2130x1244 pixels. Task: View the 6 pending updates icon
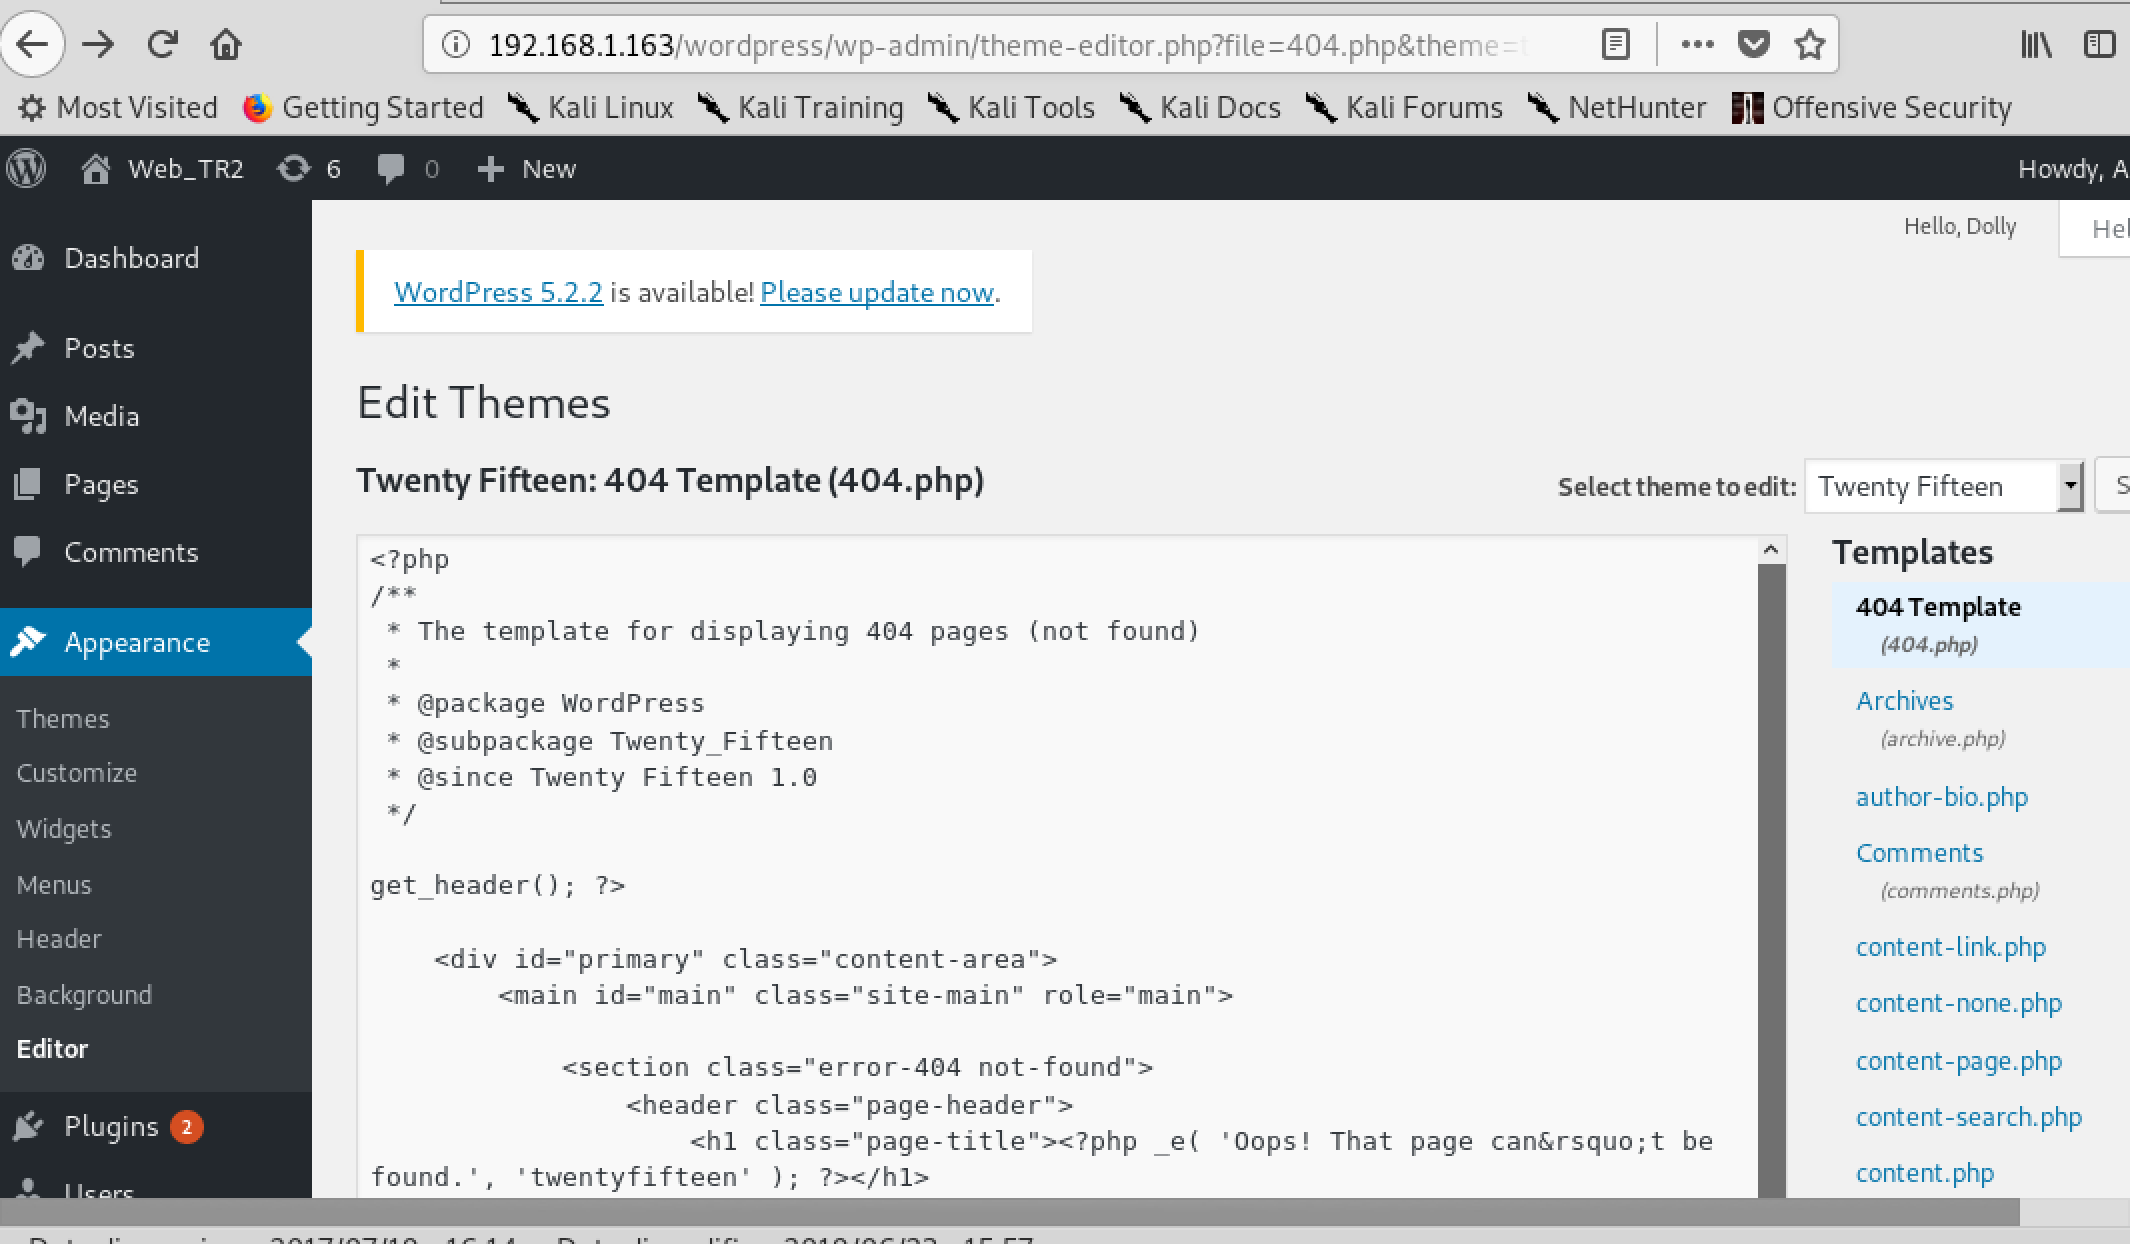click(309, 168)
